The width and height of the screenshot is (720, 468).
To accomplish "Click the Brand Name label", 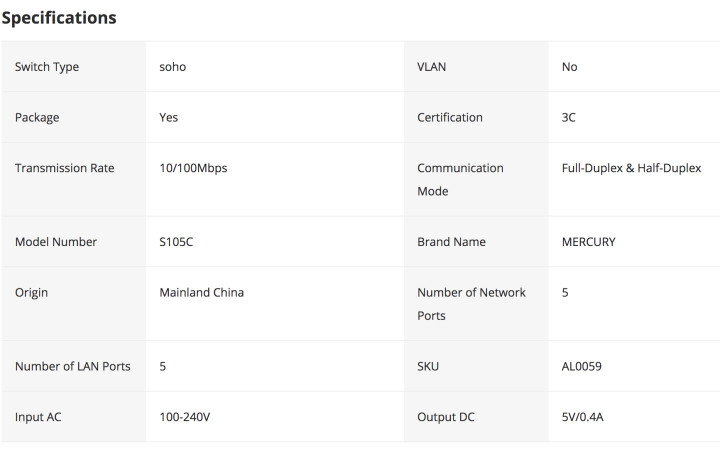I will (451, 242).
